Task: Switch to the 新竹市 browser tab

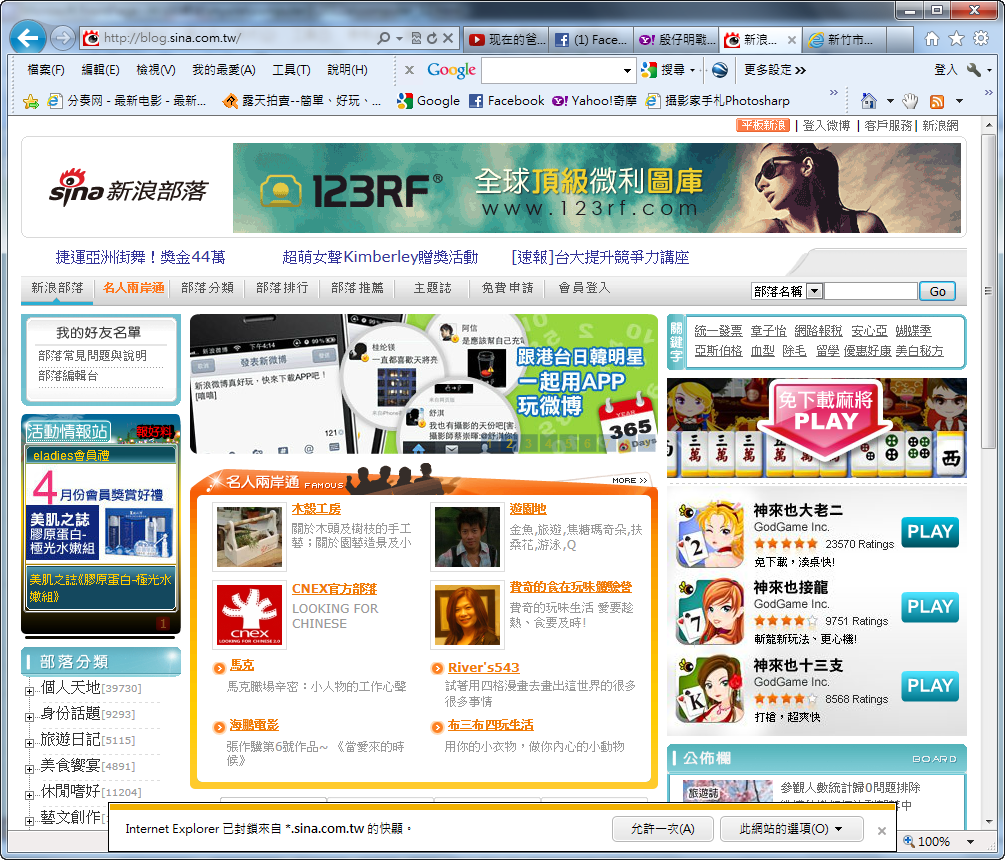Action: [x=843, y=40]
